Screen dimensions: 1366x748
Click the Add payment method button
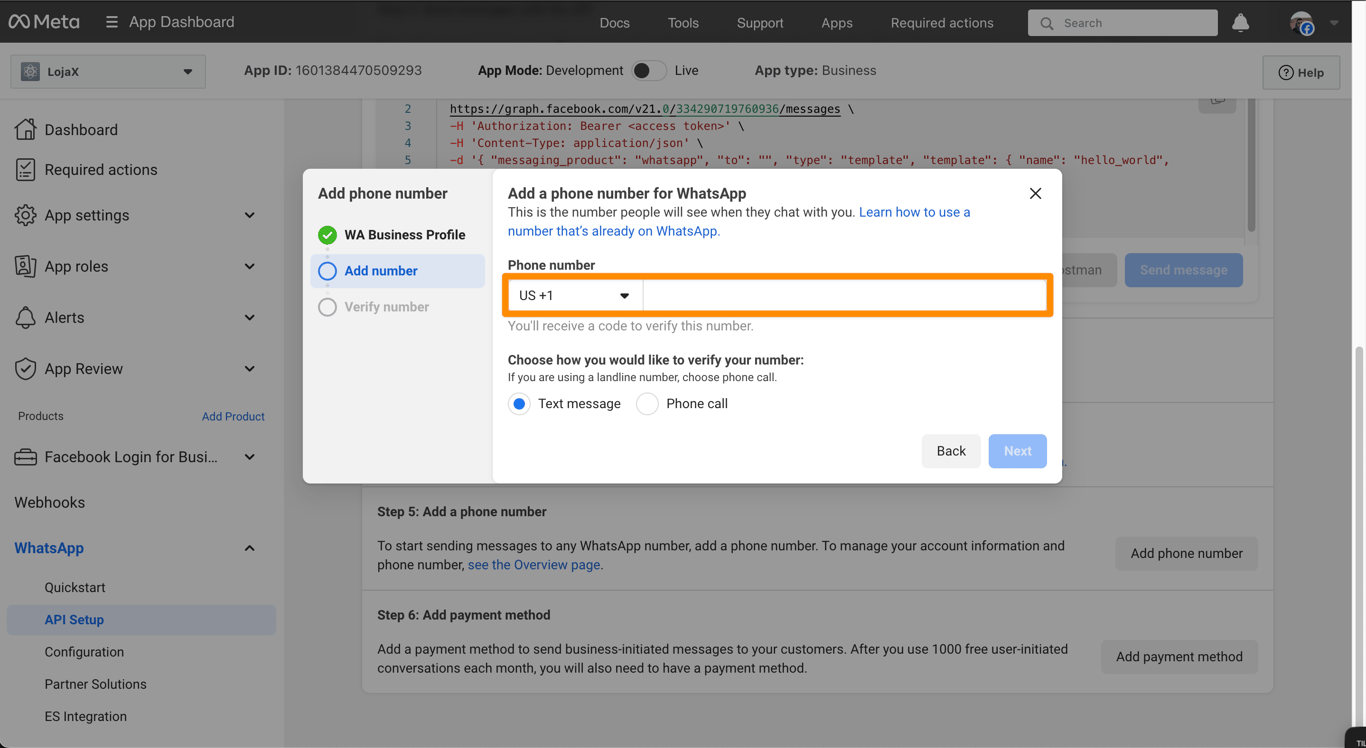tap(1179, 657)
